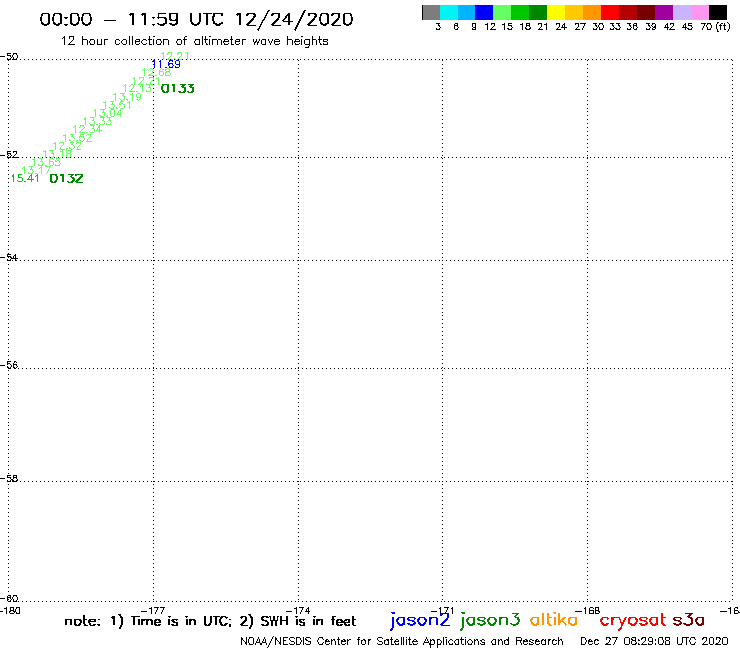740x650 pixels.
Task: Click the "70 (ft)" color scale label
Action: click(x=715, y=26)
